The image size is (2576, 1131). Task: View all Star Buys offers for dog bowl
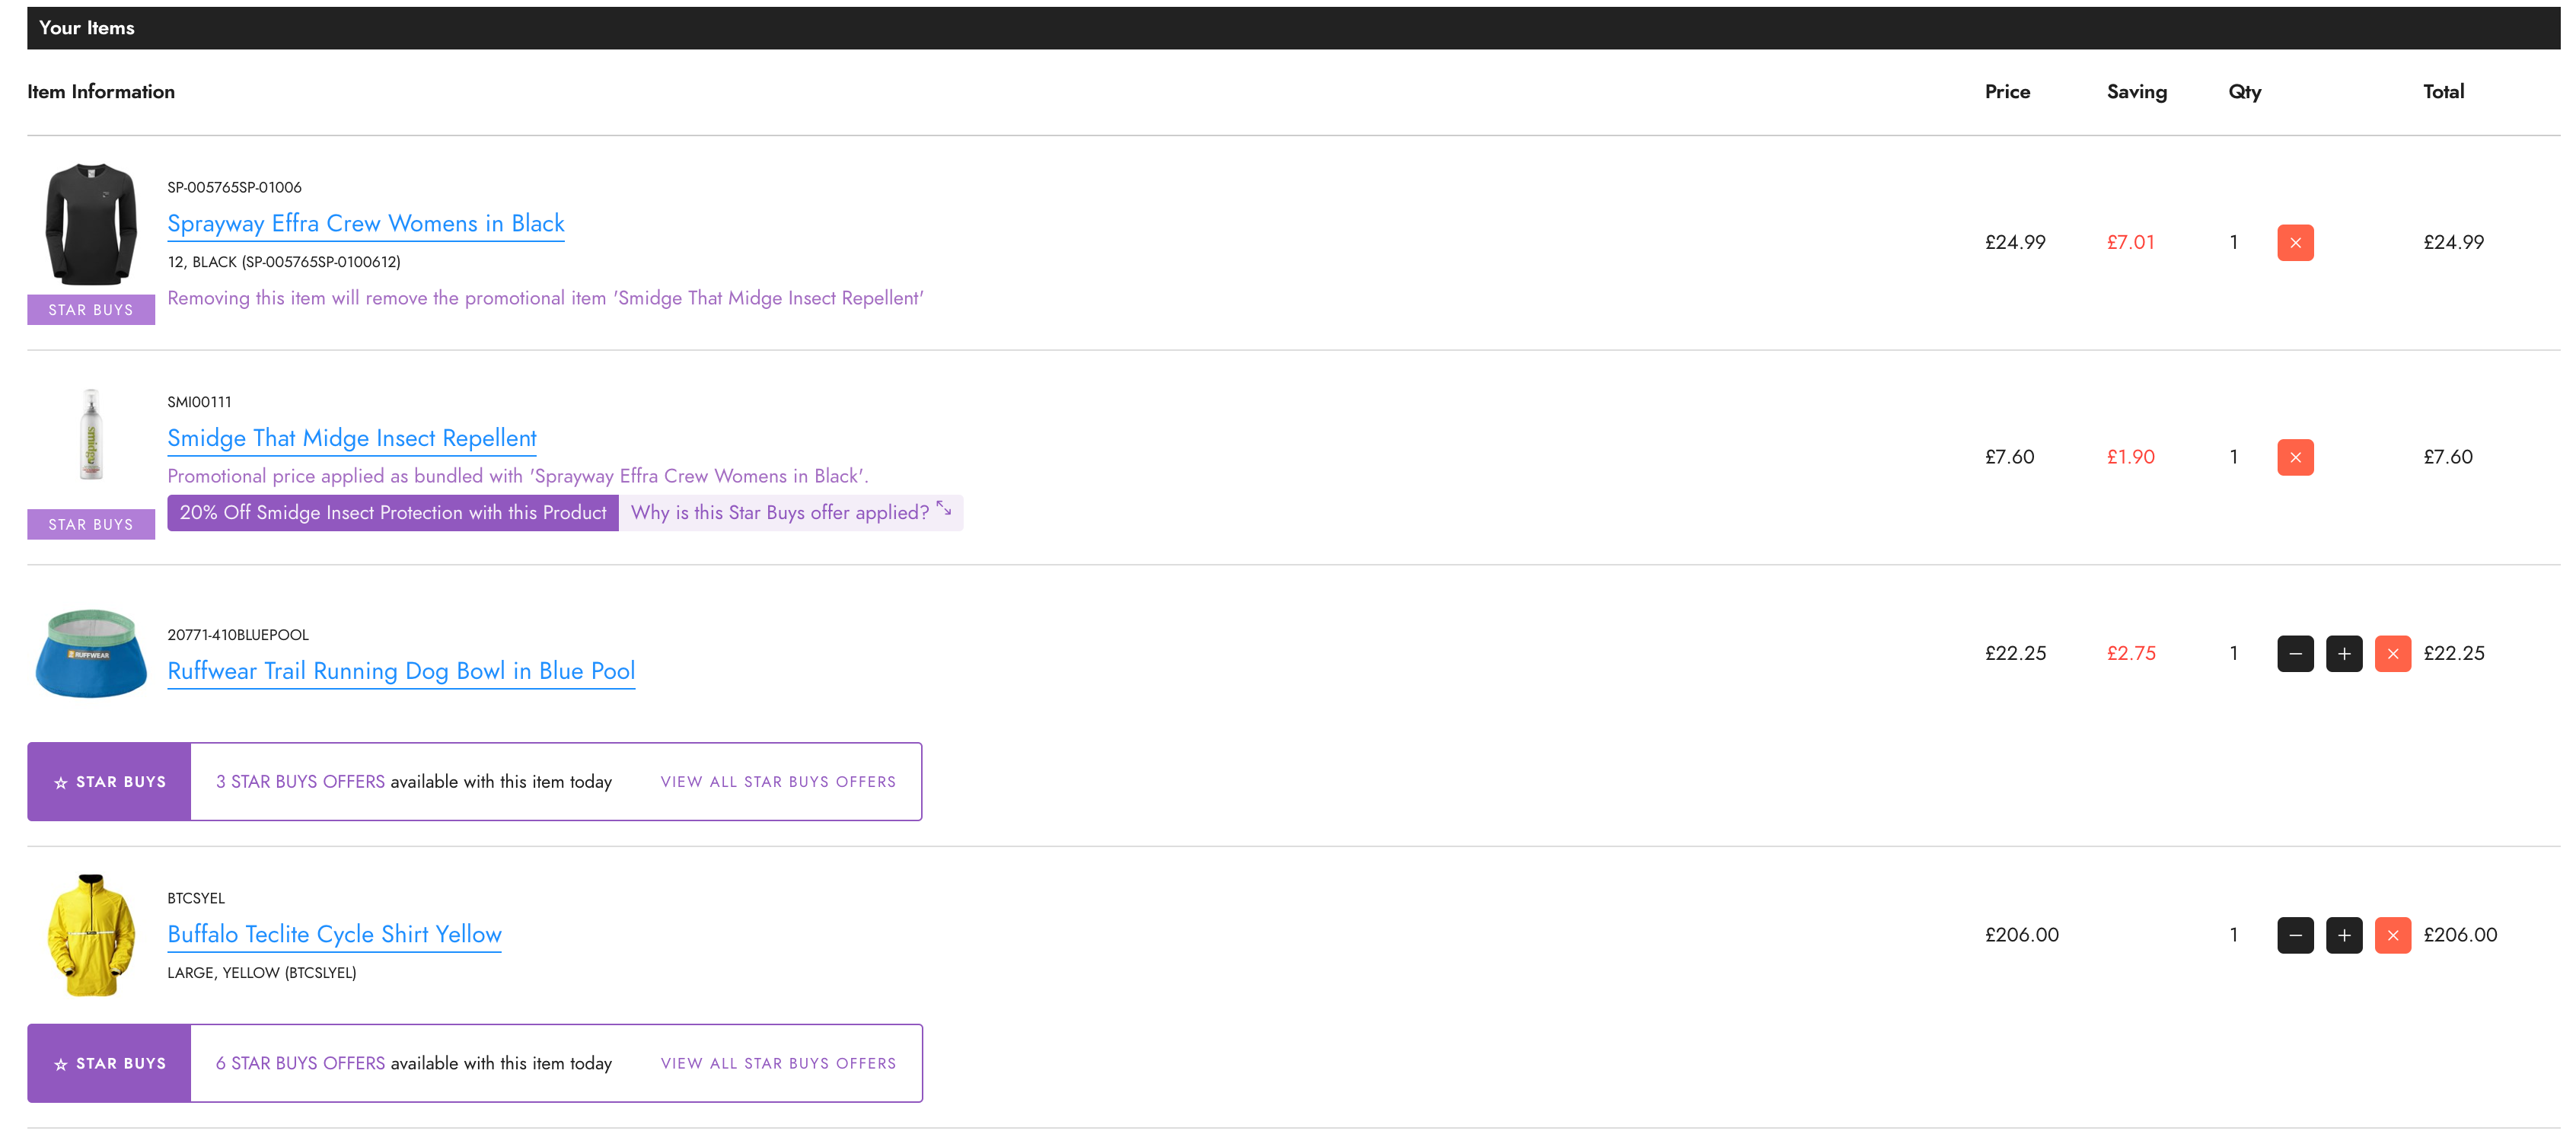point(778,782)
